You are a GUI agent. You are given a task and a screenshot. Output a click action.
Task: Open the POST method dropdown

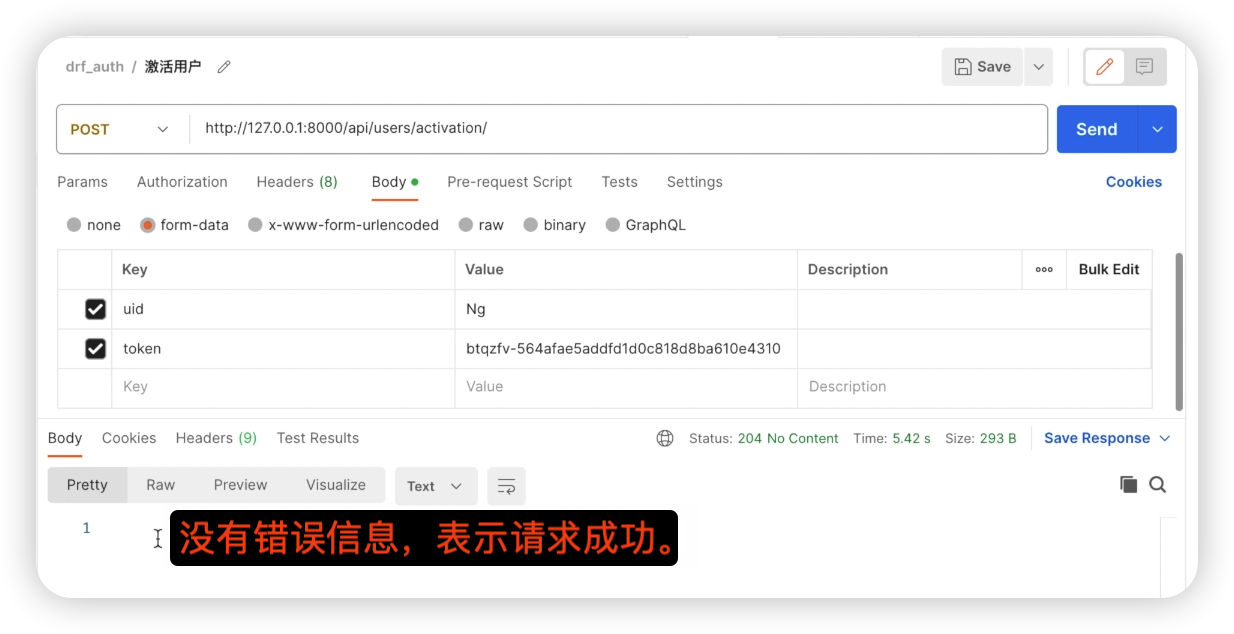coord(120,129)
